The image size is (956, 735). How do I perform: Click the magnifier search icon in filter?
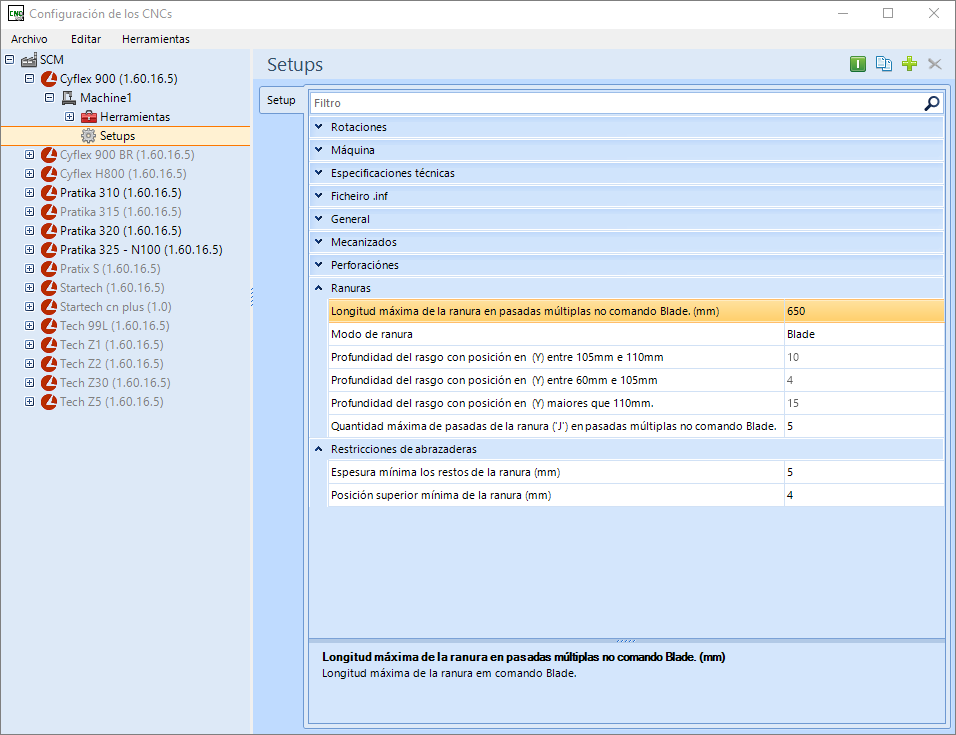point(932,103)
